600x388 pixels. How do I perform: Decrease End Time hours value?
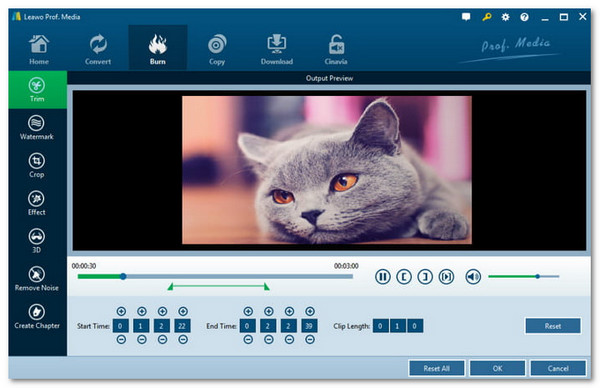(x=248, y=339)
